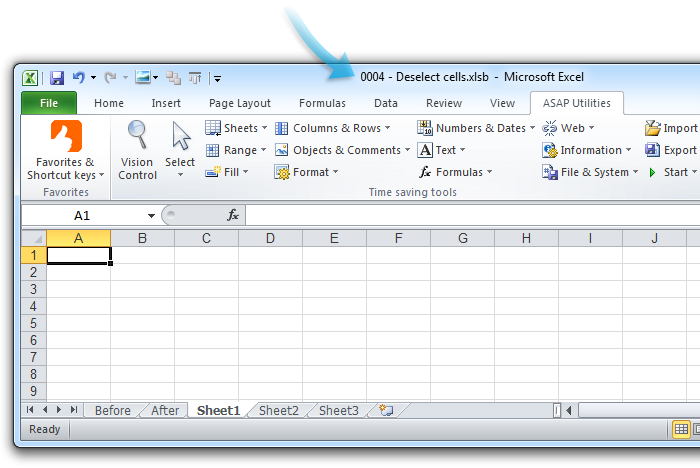
Task: Click the Save icon in quick access toolbar
Action: (x=57, y=77)
